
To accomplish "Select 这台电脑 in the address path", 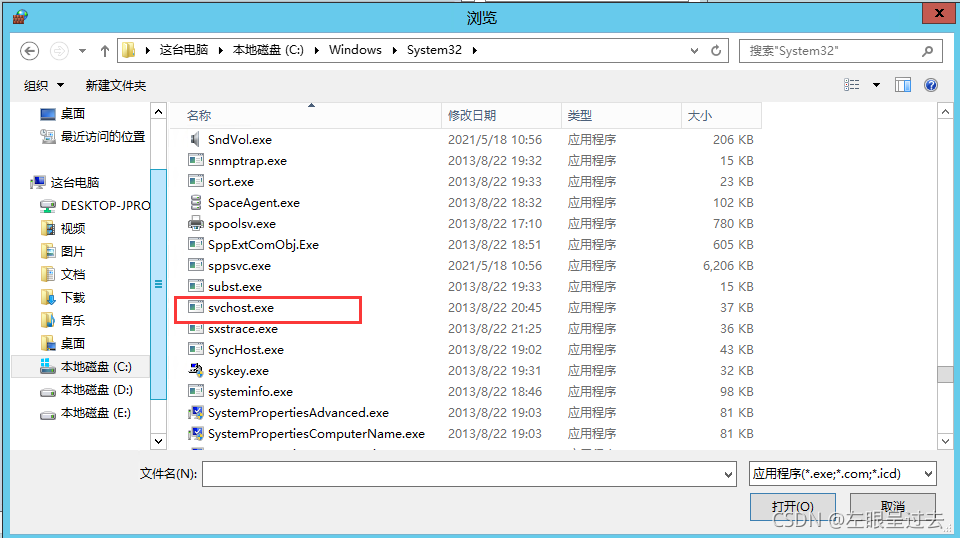I will click(184, 50).
